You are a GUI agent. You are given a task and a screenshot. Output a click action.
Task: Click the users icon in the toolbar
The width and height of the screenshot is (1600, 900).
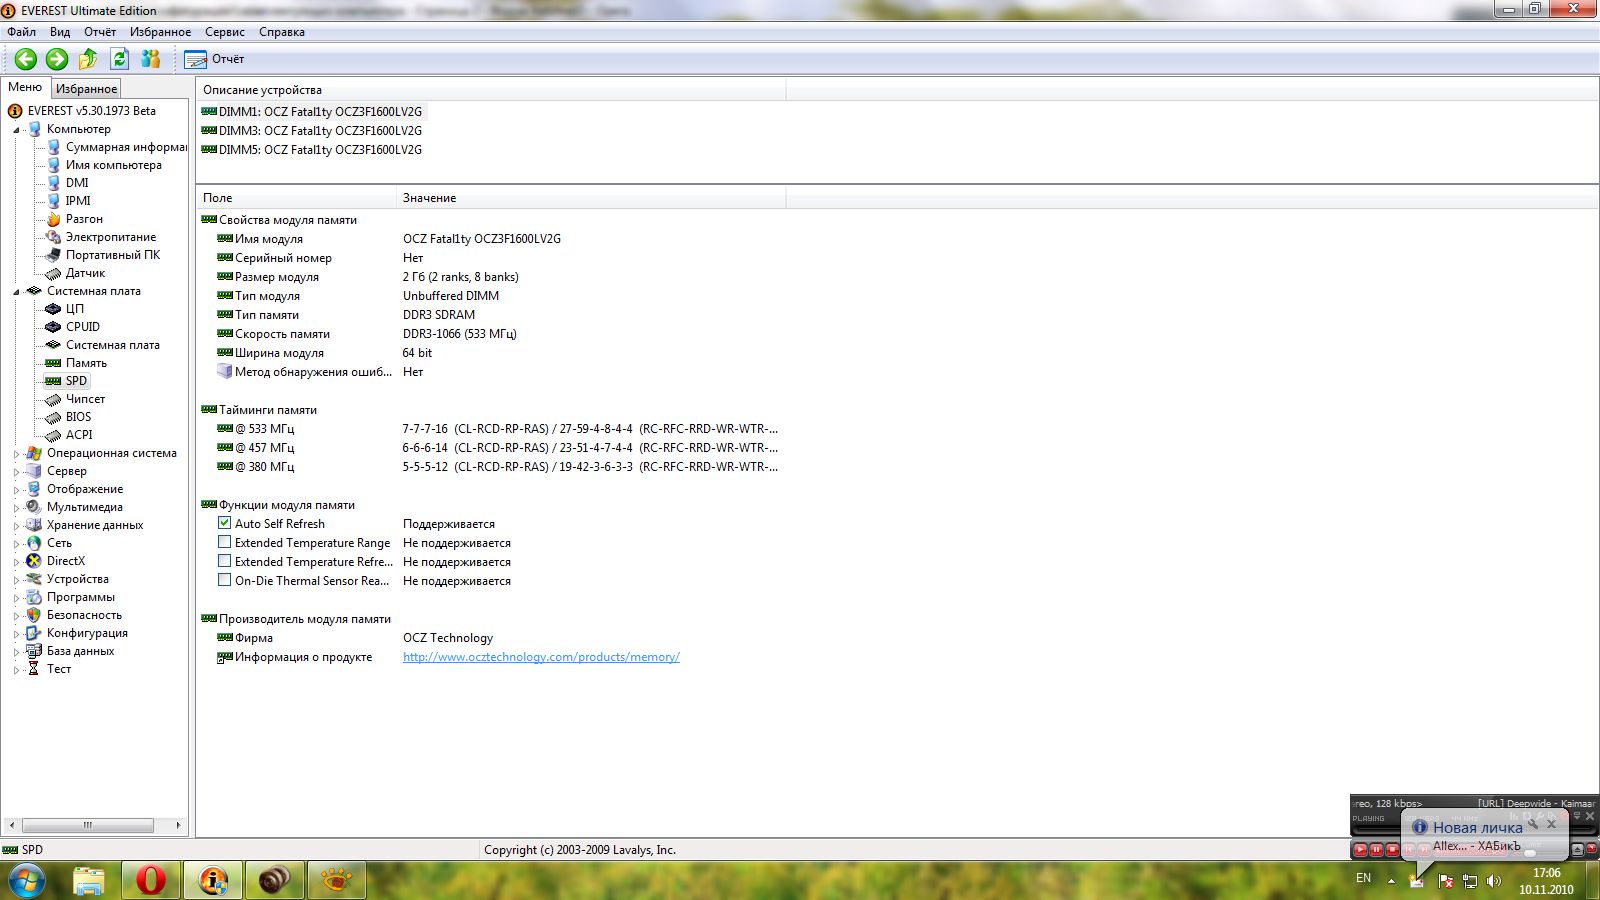[x=151, y=59]
